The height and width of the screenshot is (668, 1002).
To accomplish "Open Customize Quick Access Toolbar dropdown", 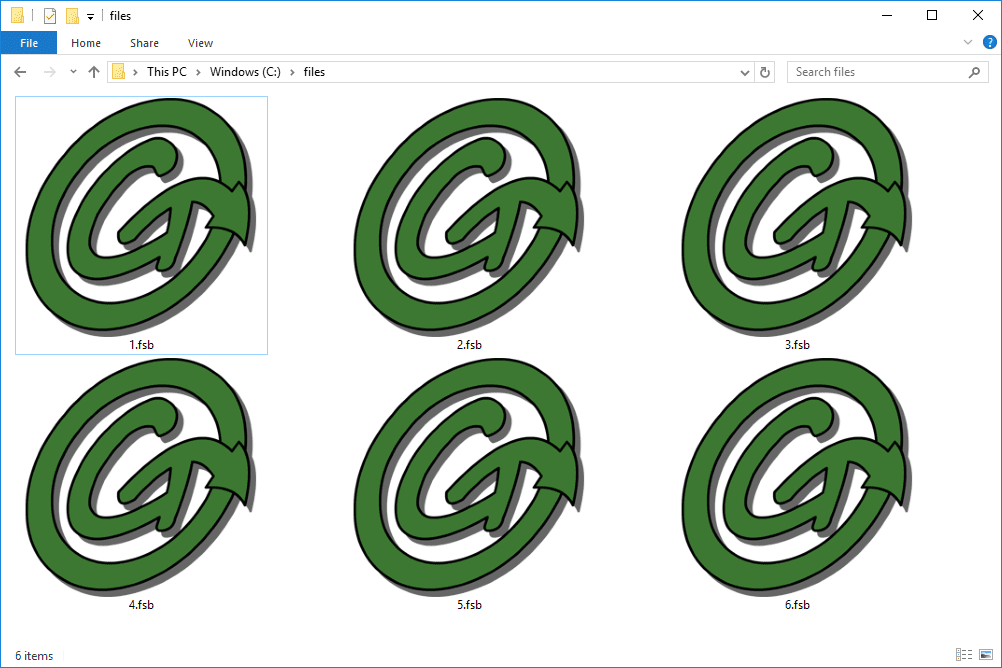I will pyautogui.click(x=91, y=17).
